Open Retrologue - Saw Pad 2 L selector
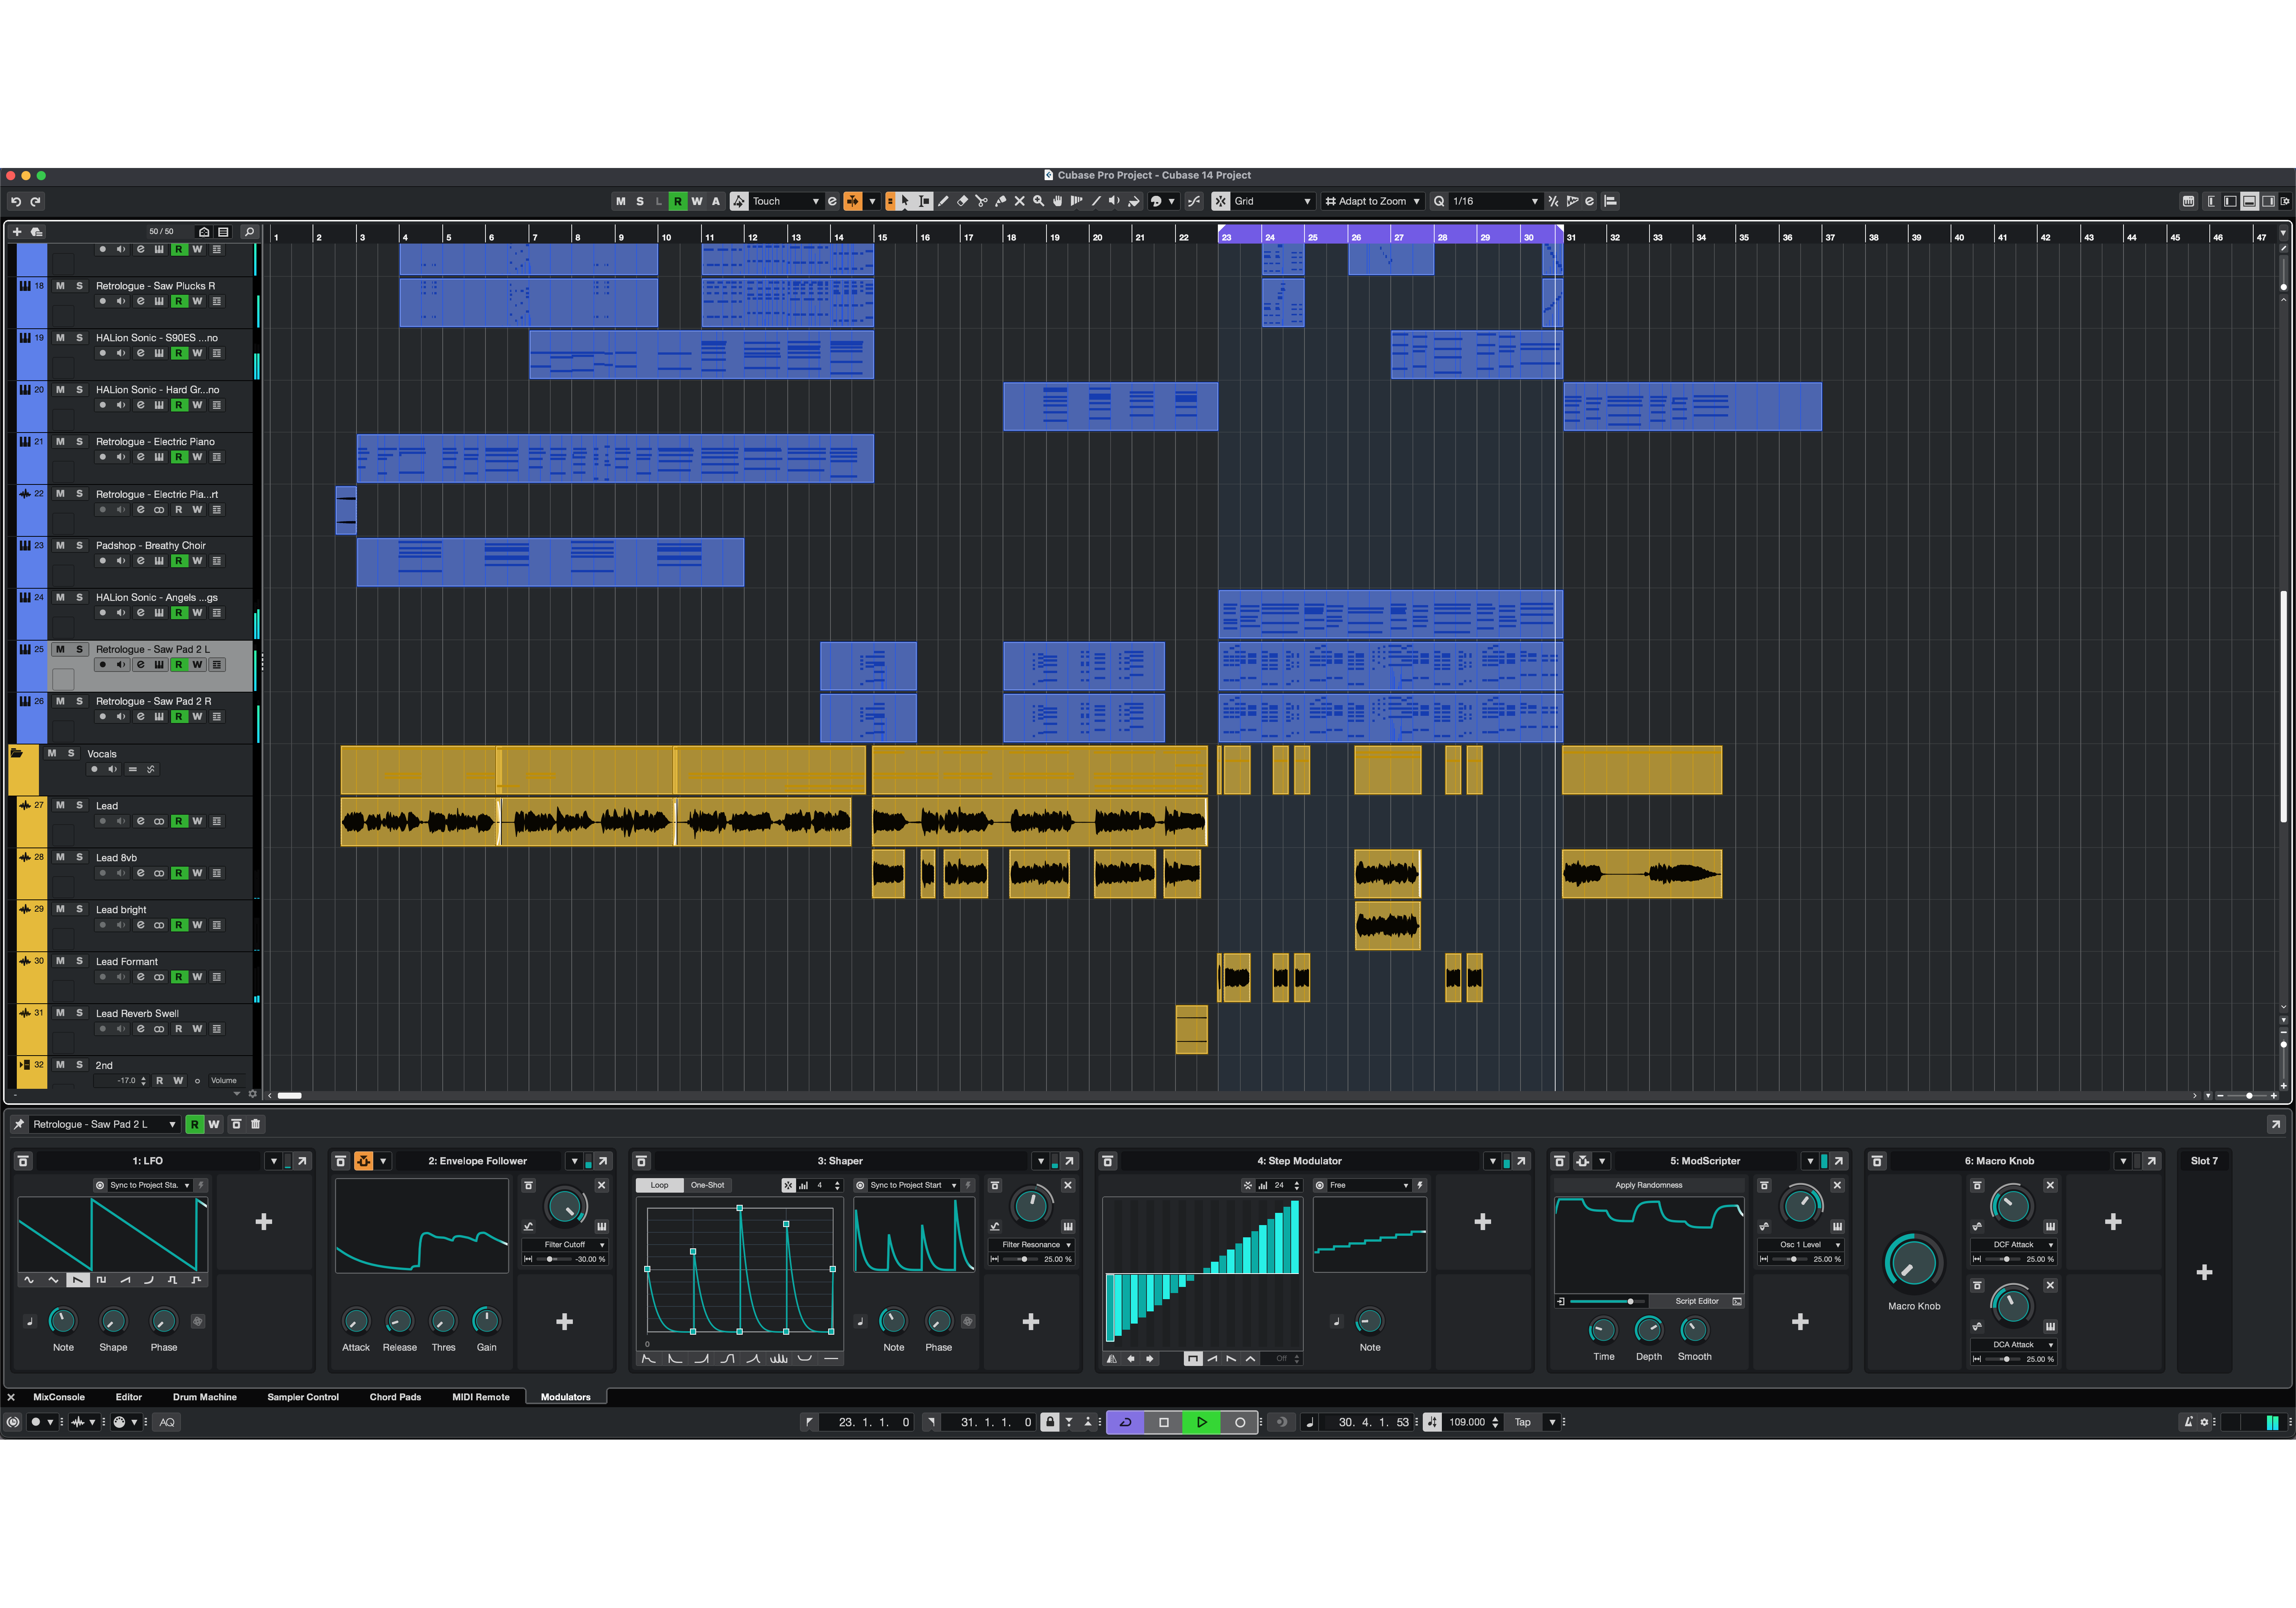 tap(104, 1124)
